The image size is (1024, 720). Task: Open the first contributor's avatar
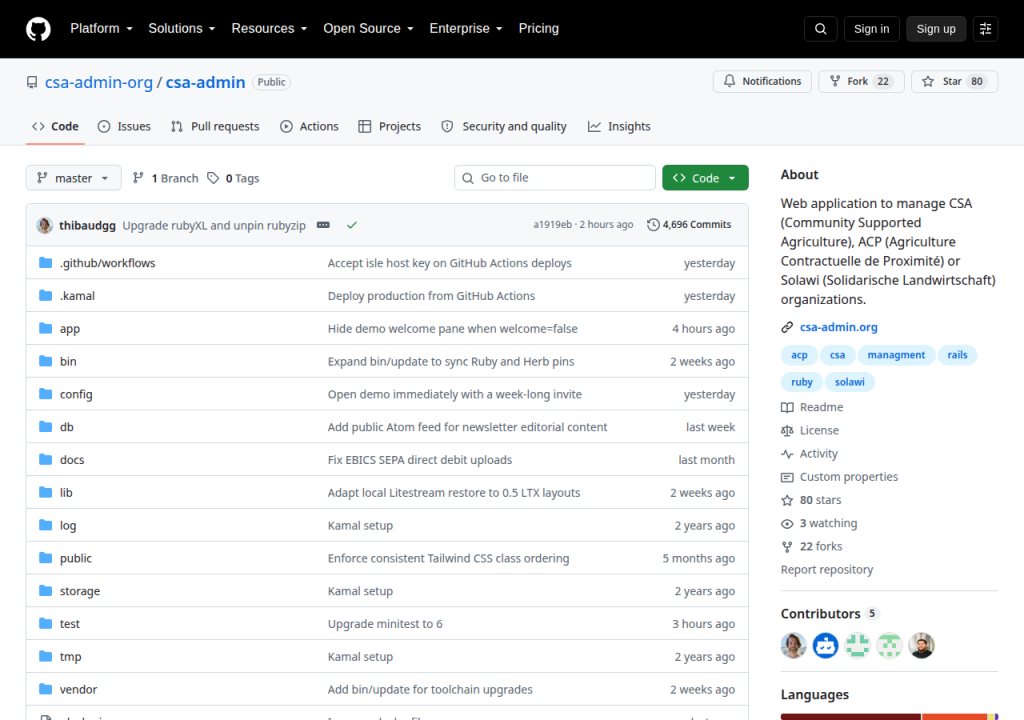click(793, 646)
